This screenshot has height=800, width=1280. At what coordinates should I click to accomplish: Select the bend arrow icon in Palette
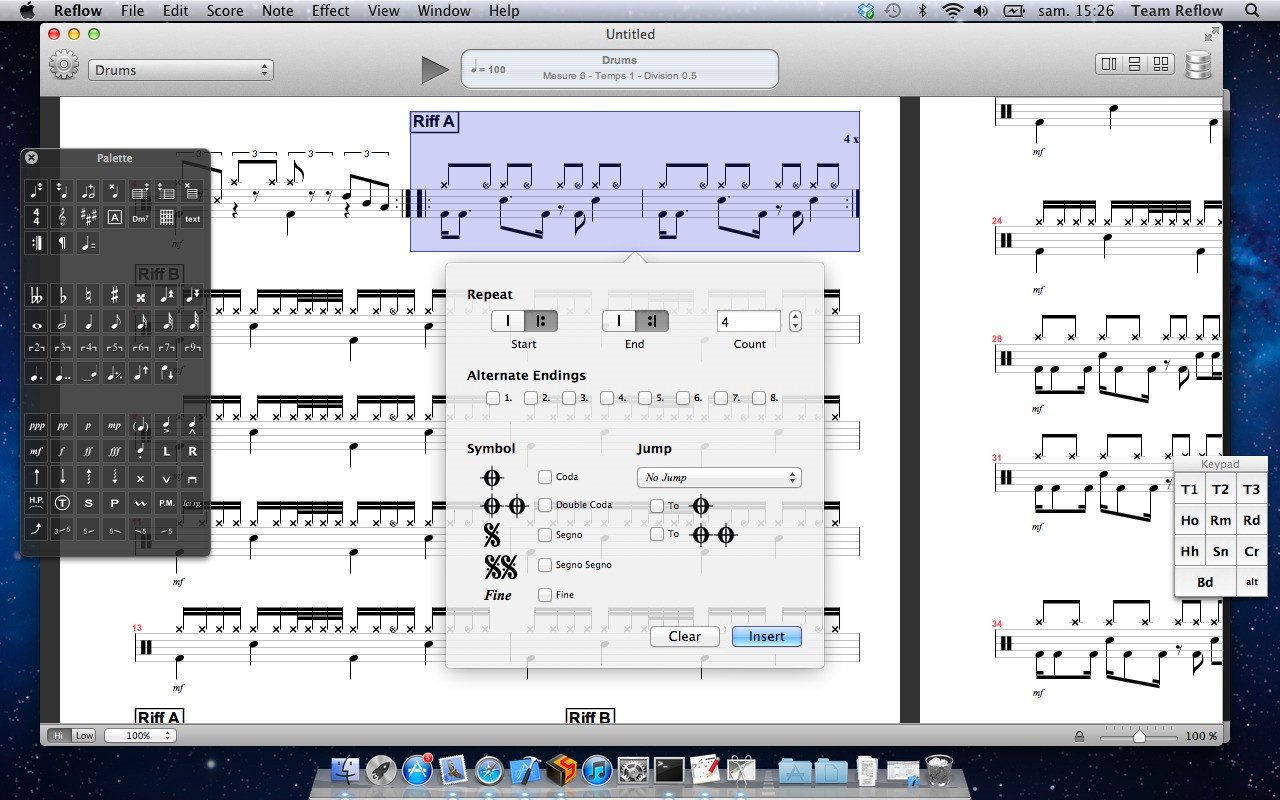click(37, 529)
